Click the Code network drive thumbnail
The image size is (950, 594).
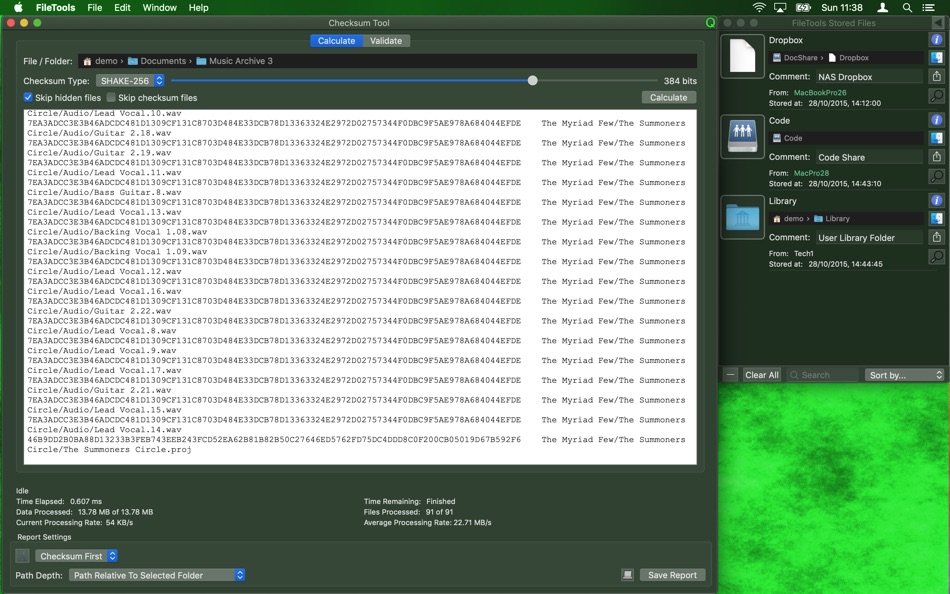pos(742,137)
